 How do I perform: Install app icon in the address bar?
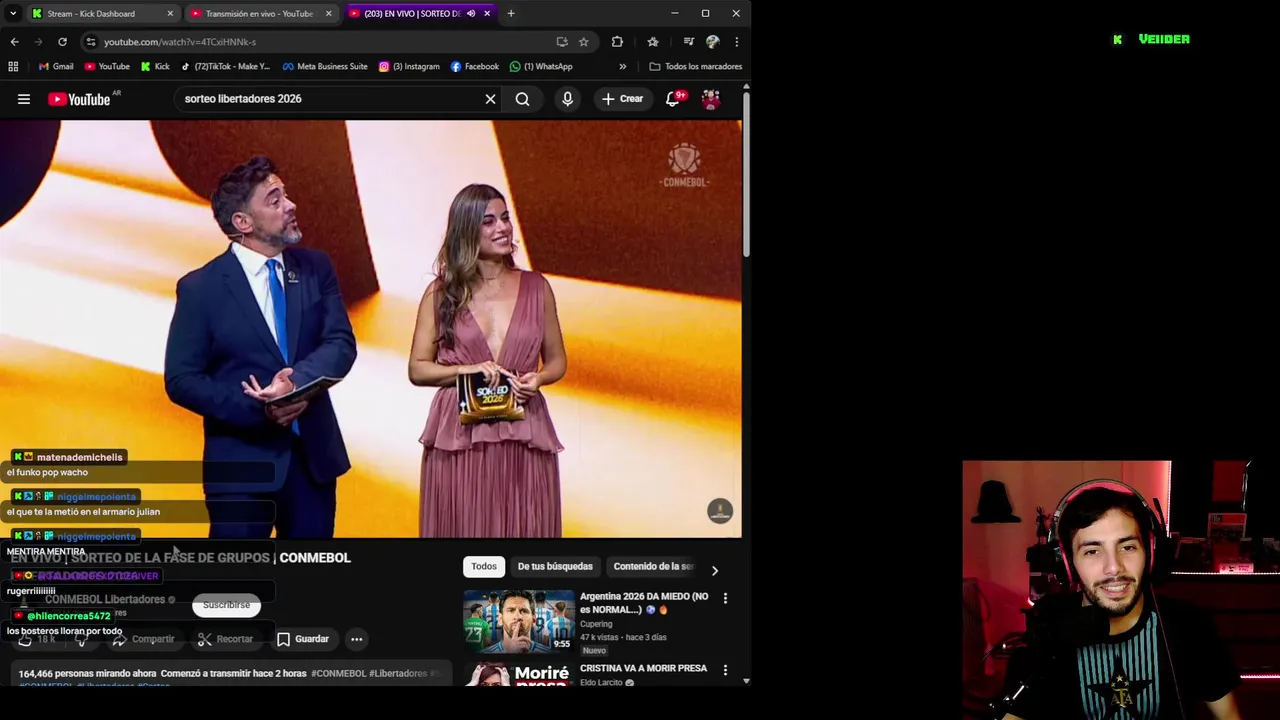562,42
